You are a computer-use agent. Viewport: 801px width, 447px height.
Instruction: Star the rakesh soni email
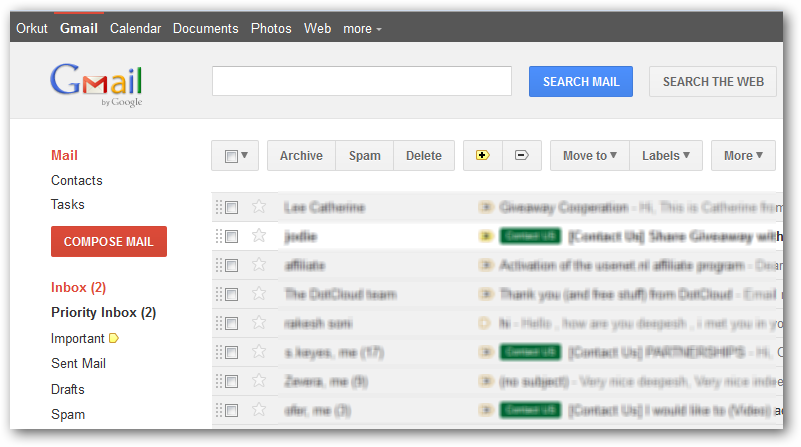[x=259, y=323]
